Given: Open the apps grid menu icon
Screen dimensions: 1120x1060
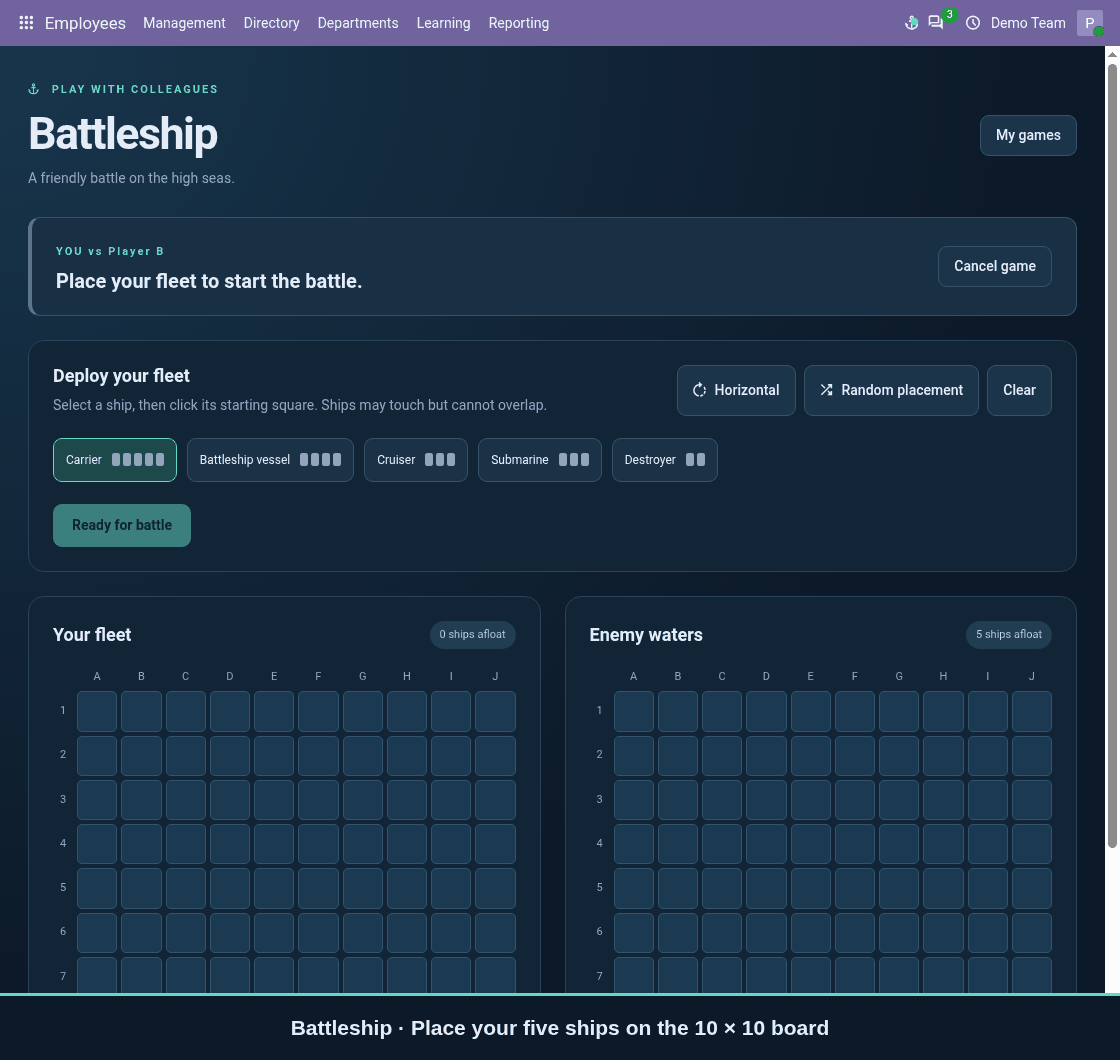Looking at the screenshot, I should tap(26, 23).
